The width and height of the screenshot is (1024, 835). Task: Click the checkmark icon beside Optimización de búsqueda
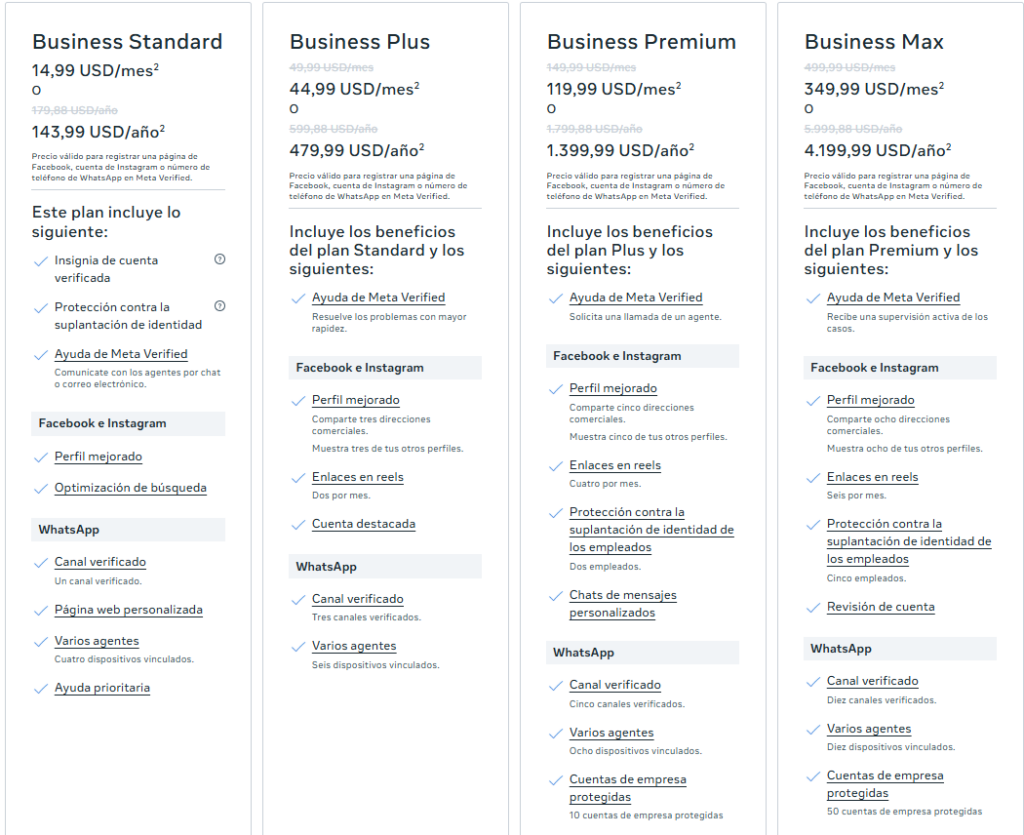tap(40, 488)
